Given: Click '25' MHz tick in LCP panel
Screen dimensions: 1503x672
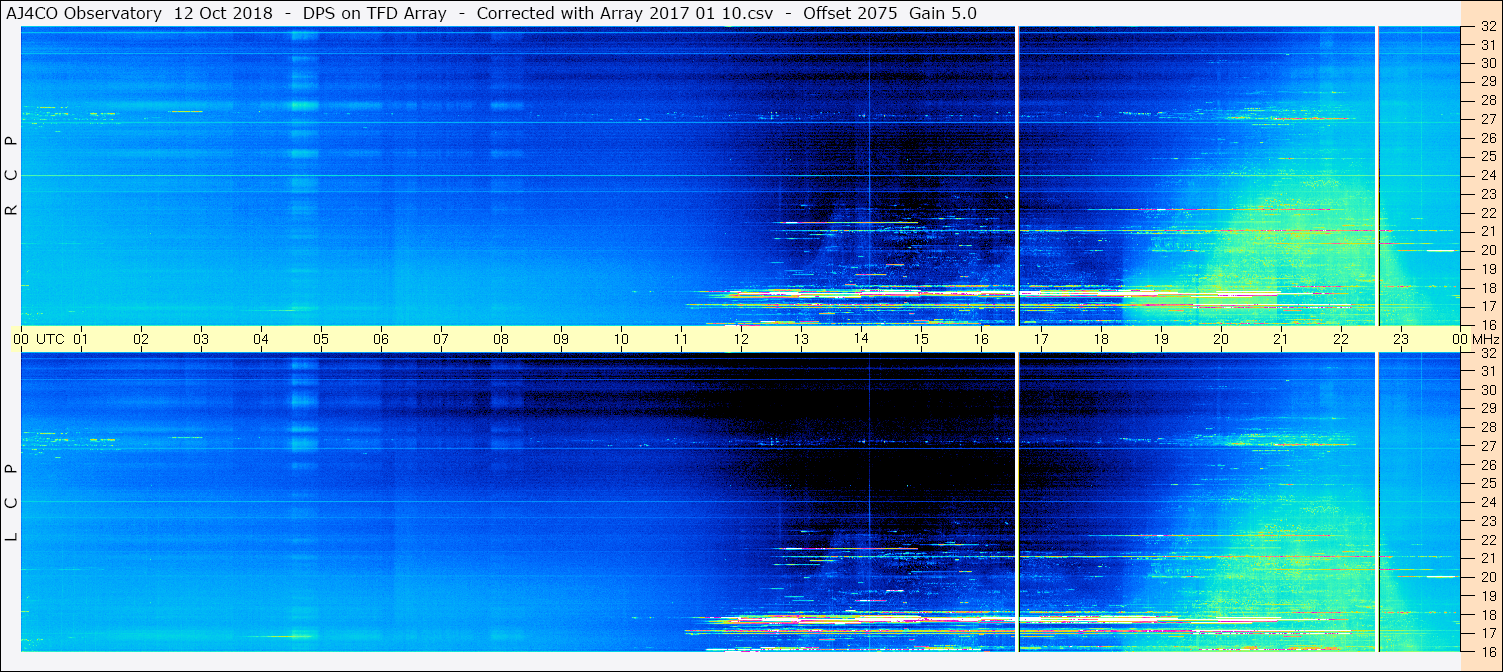Looking at the screenshot, I should [x=1488, y=484].
